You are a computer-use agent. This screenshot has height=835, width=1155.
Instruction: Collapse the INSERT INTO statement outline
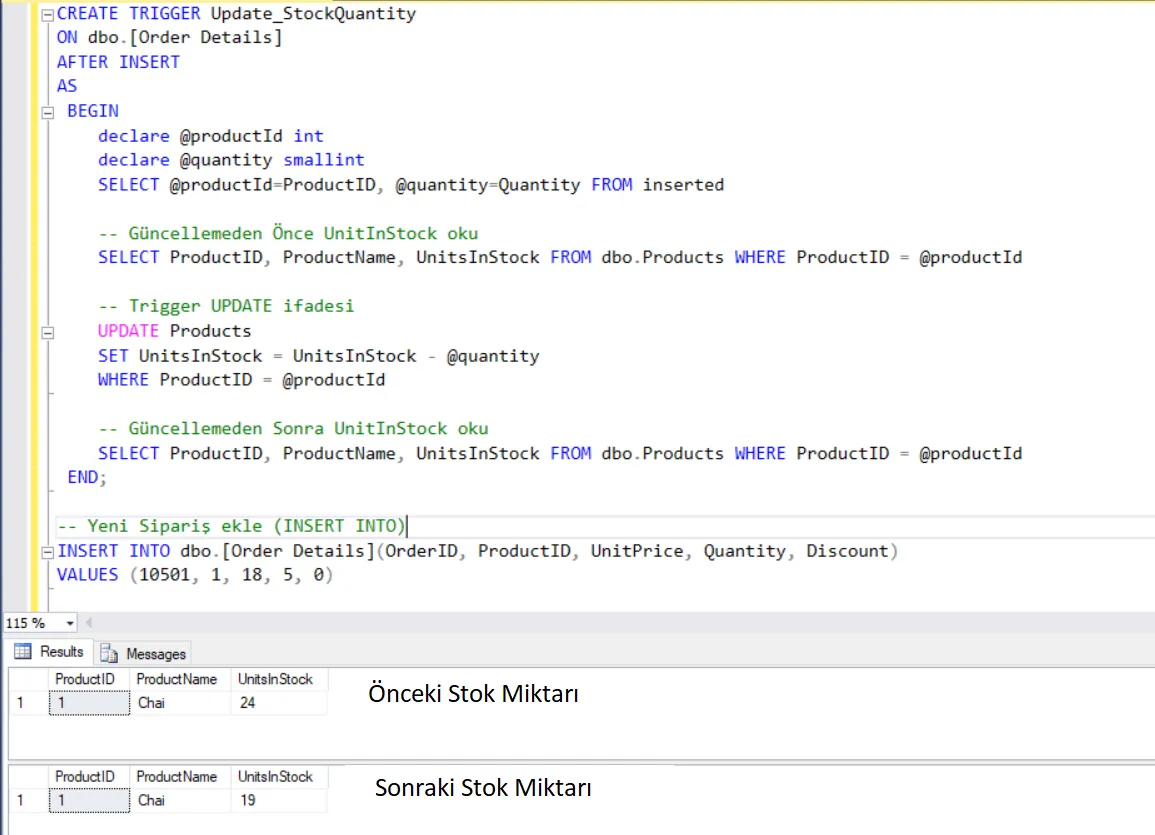tap(48, 552)
